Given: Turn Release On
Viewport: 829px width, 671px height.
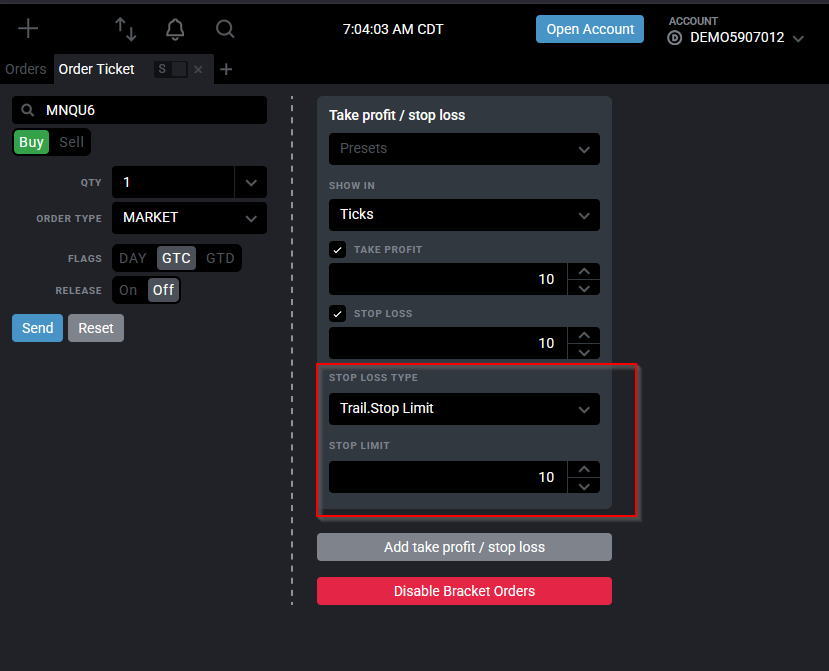Looking at the screenshot, I should pyautogui.click(x=128, y=290).
